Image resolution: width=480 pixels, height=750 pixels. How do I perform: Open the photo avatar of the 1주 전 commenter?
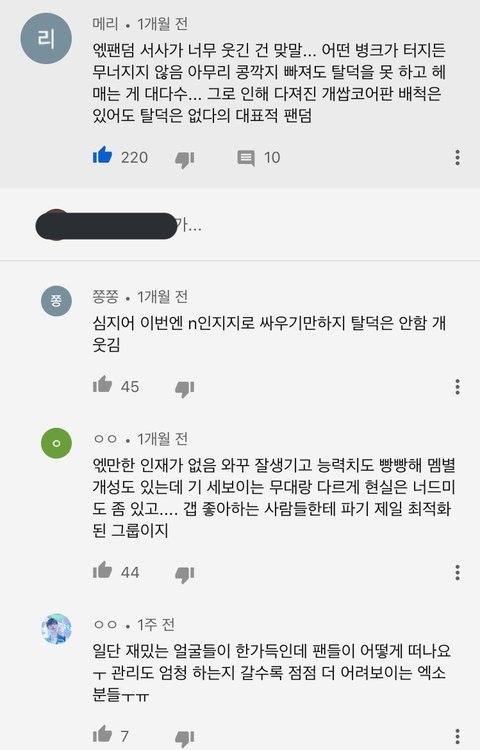[56, 629]
